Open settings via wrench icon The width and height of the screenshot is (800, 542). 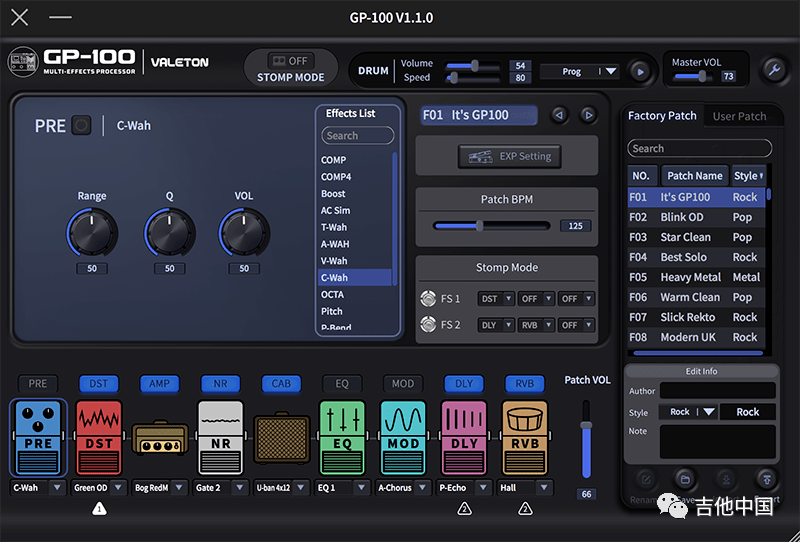click(x=774, y=70)
